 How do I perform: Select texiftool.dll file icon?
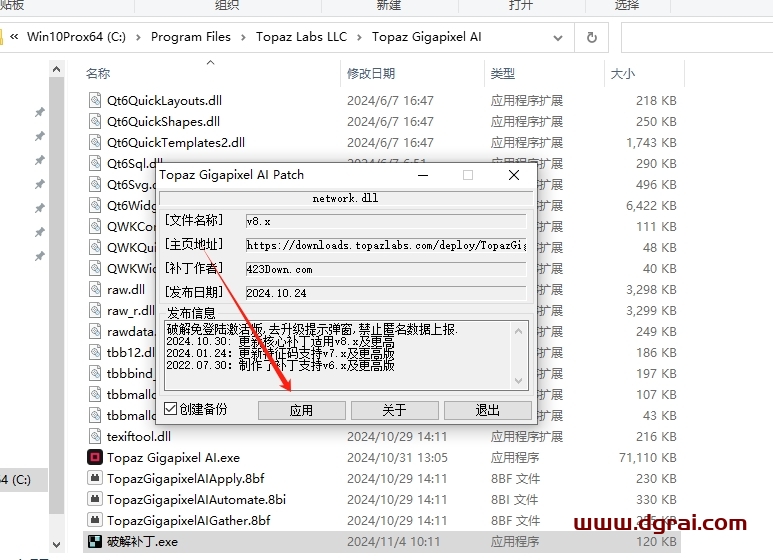pos(95,436)
